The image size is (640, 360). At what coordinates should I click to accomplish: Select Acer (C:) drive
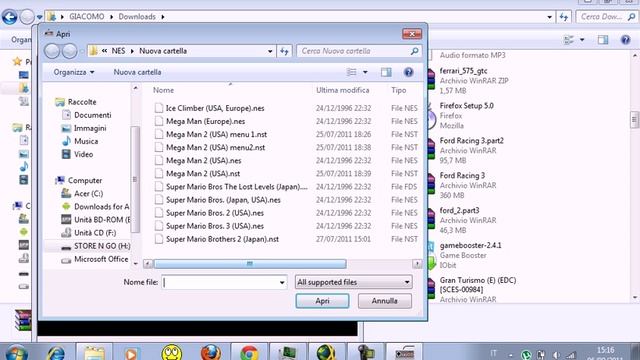click(x=82, y=193)
